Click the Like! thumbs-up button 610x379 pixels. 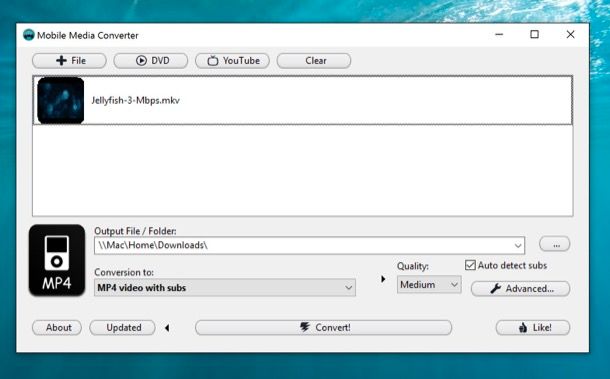pos(533,328)
